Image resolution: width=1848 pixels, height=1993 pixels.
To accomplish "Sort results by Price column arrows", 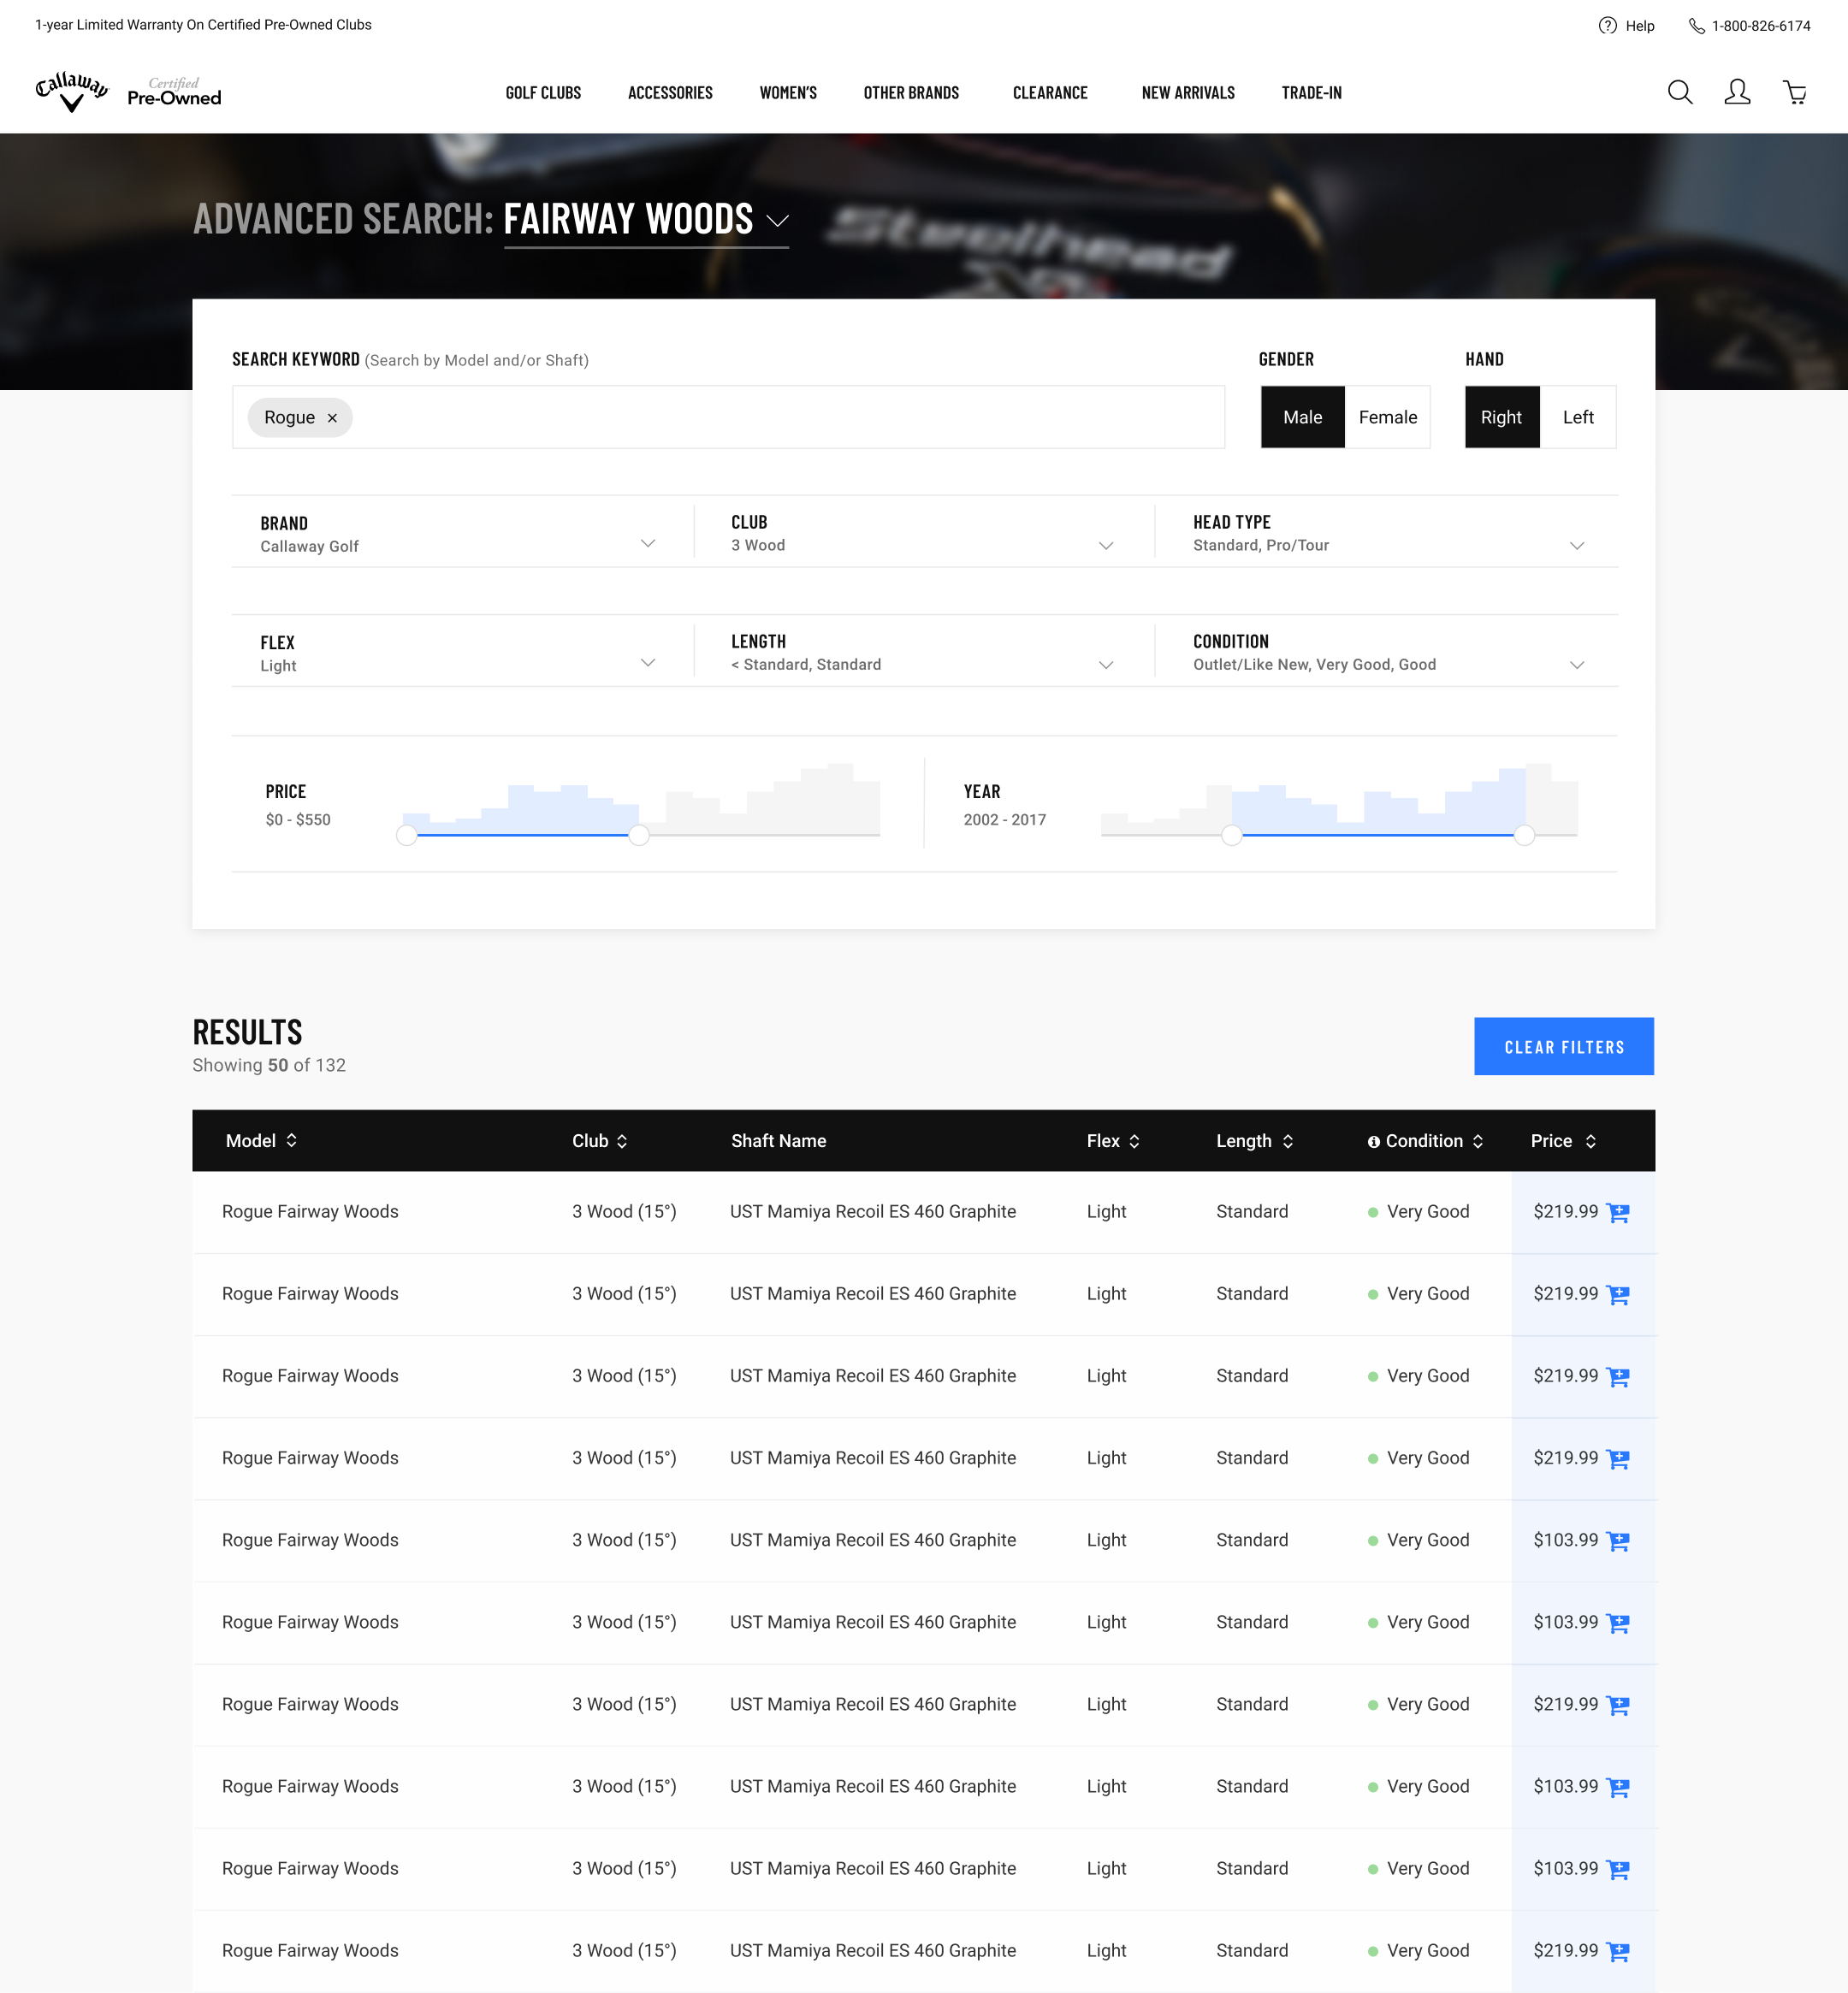I will click(x=1590, y=1141).
